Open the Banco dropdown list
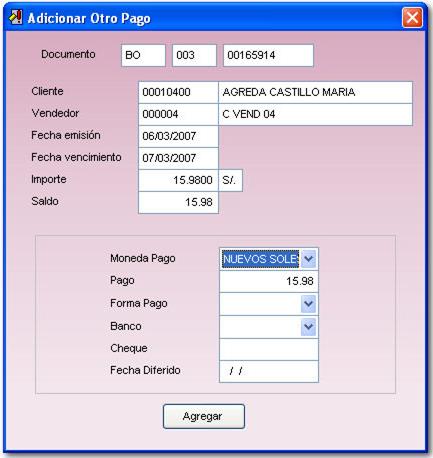The height and width of the screenshot is (458, 433). pos(308,326)
